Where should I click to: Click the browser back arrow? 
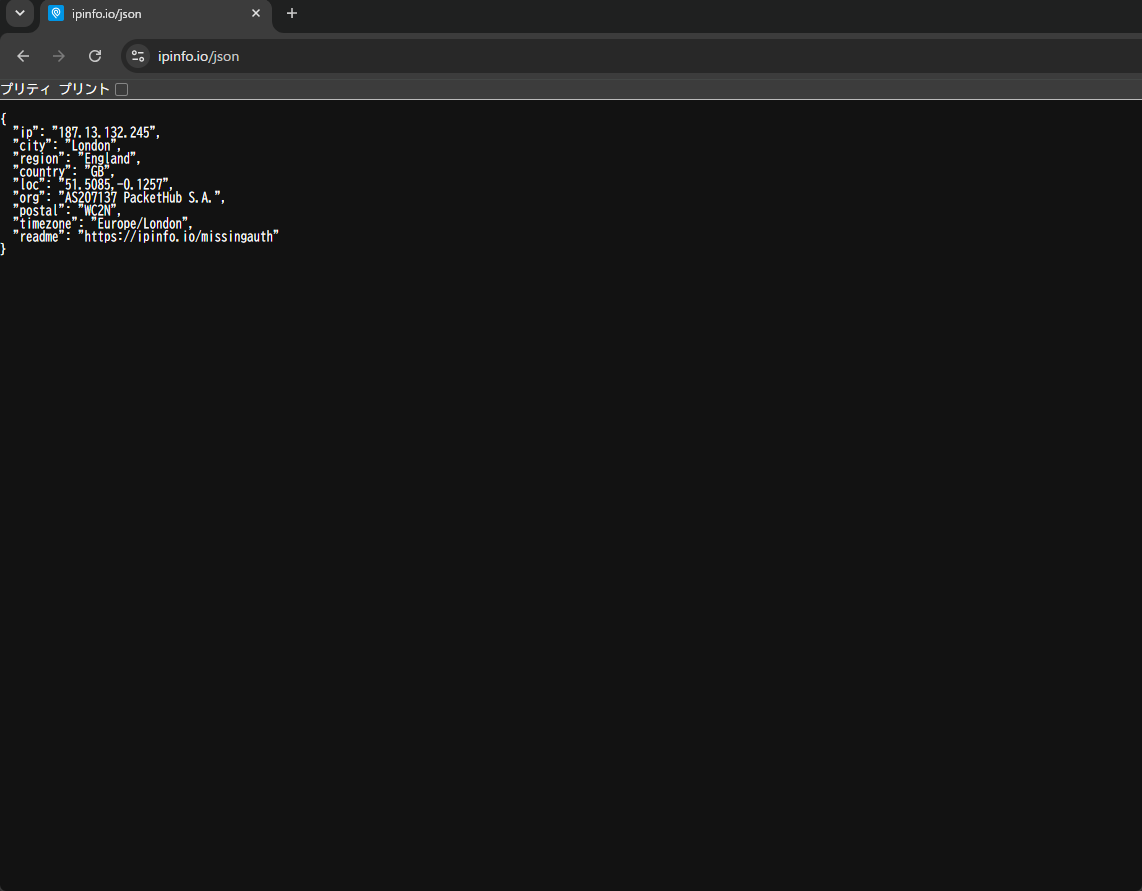click(23, 56)
